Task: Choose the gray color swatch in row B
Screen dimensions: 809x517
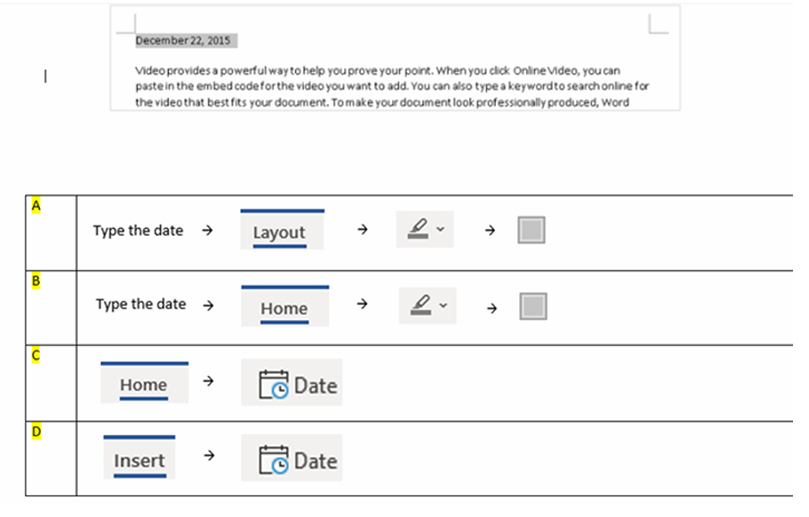Action: [533, 306]
